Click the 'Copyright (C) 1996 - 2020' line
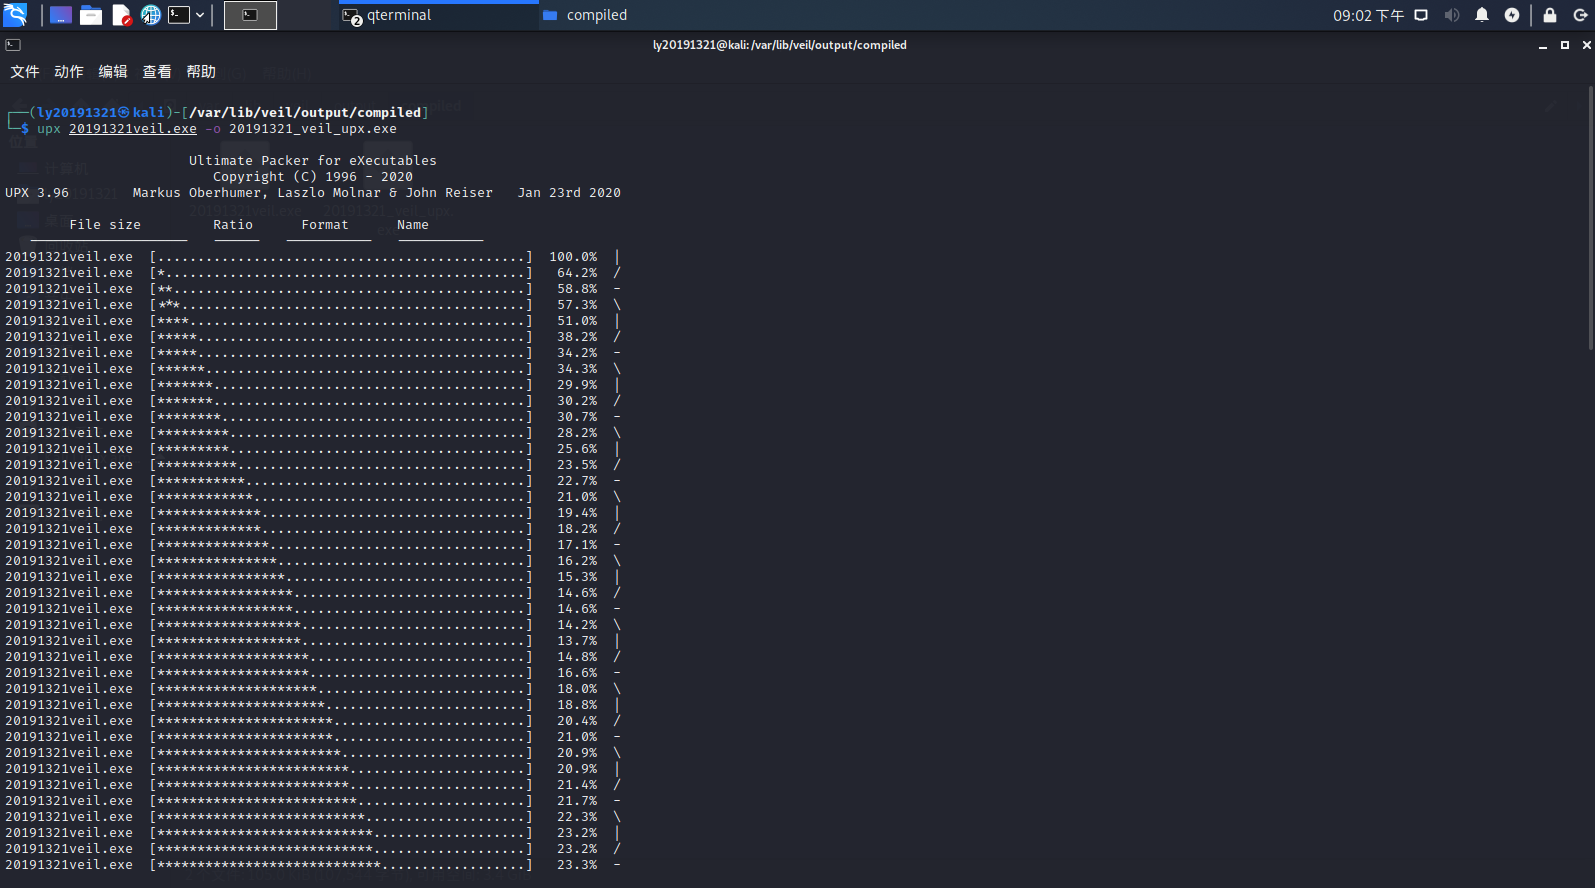 click(313, 177)
